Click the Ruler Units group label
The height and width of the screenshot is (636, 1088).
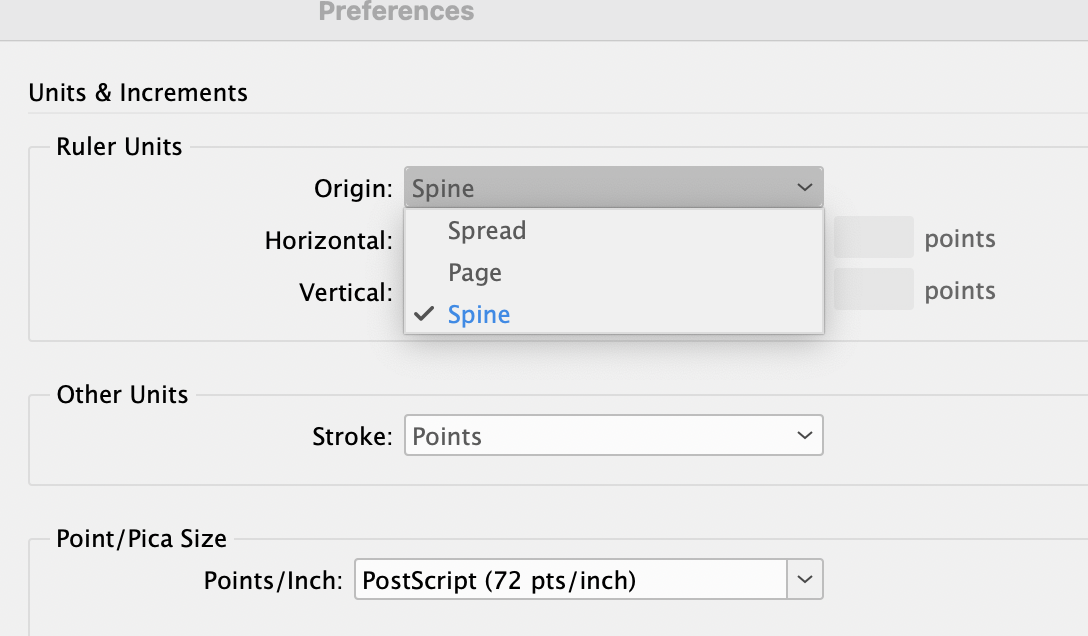pos(120,146)
